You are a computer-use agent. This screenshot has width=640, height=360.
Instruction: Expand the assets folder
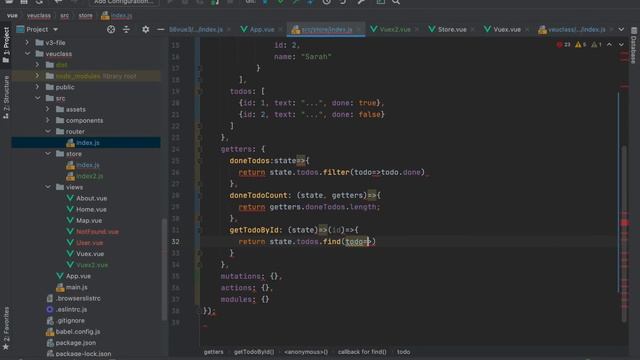click(48, 109)
